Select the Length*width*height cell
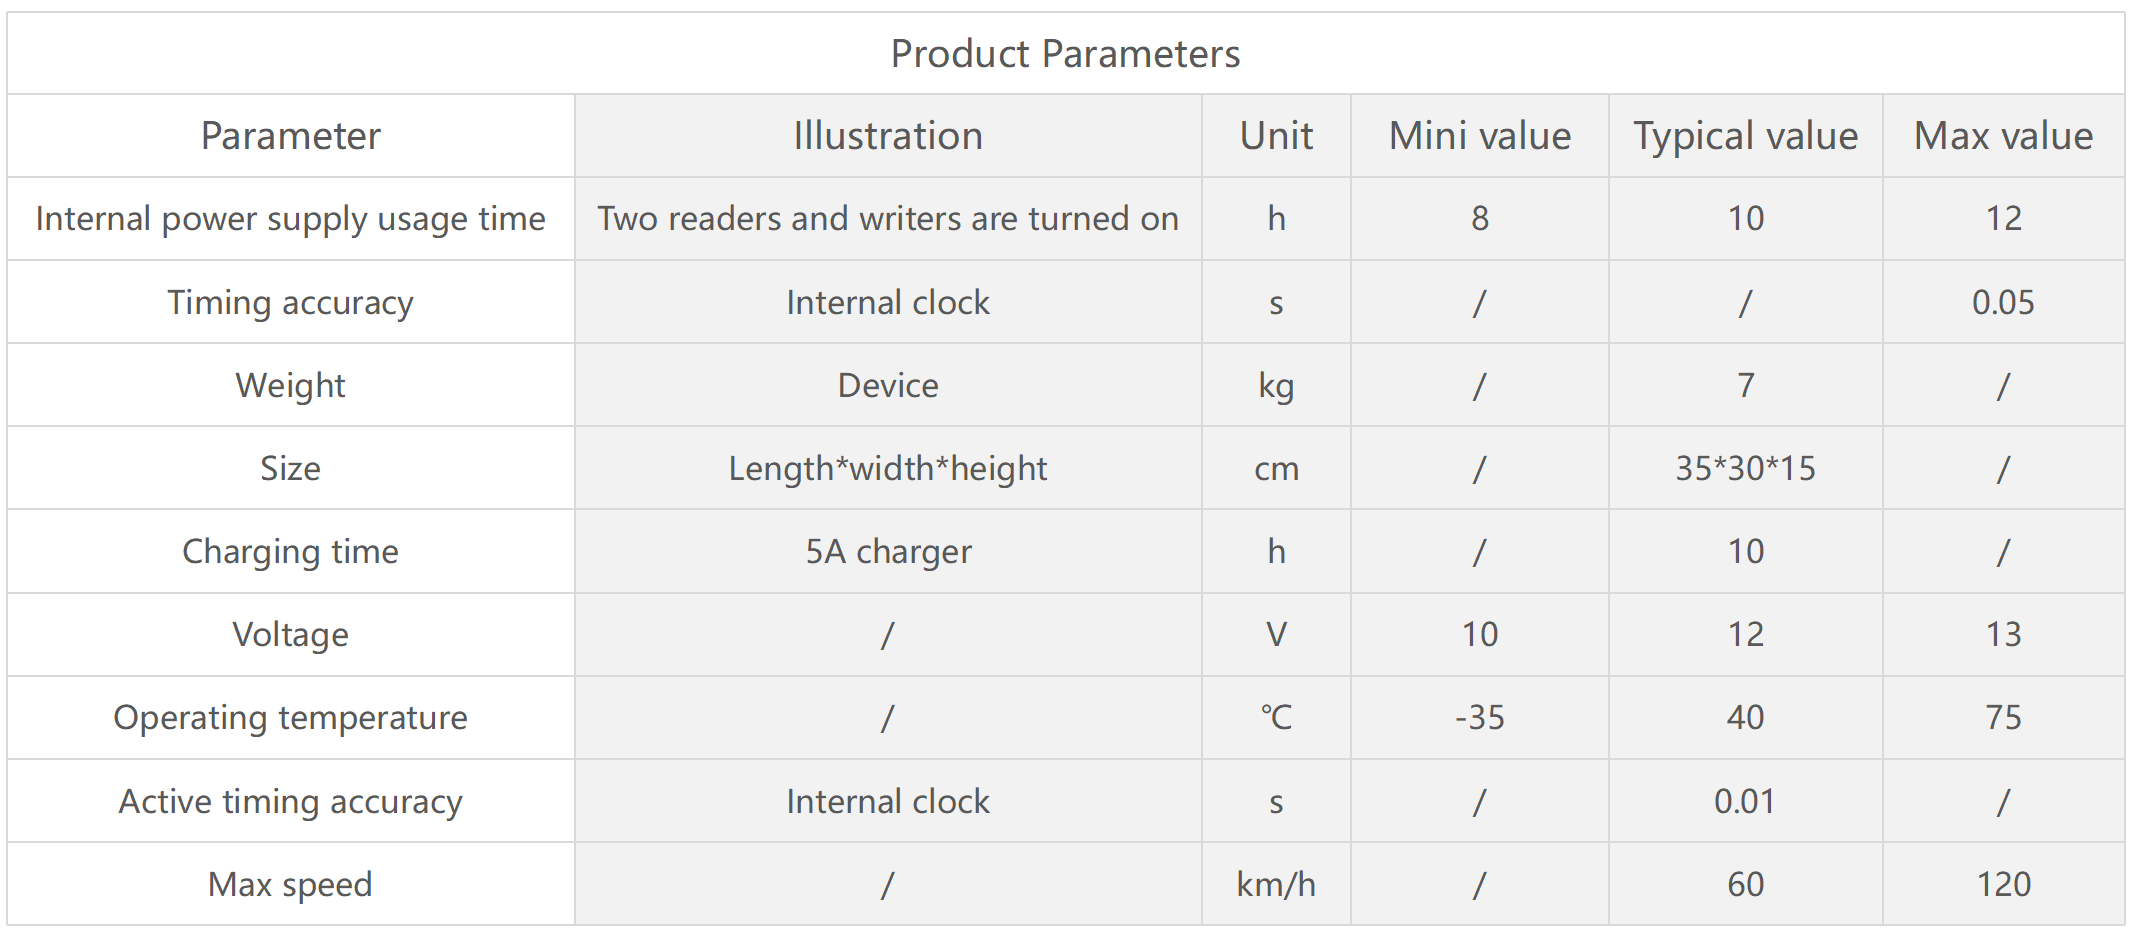This screenshot has height=936, width=2134. [x=888, y=468]
